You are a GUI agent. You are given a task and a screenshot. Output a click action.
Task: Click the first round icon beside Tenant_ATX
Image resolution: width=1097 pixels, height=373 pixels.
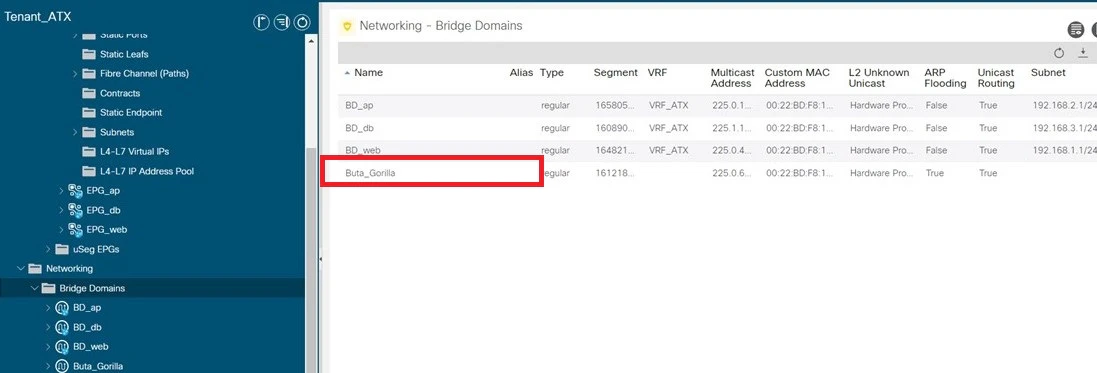(x=262, y=23)
